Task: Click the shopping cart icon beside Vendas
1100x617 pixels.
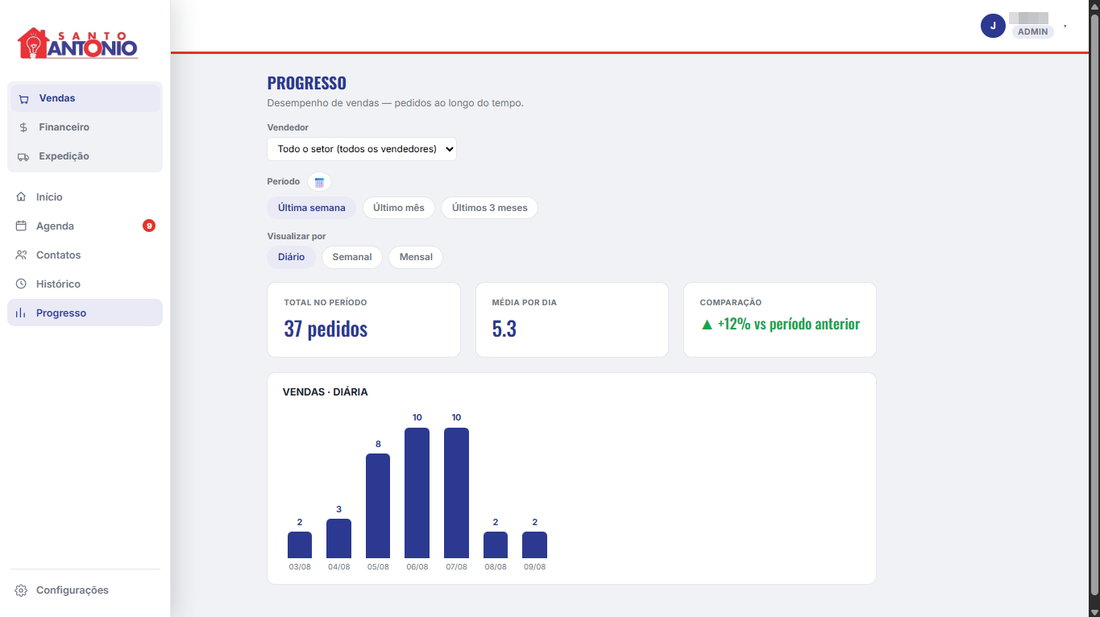Action: (24, 99)
